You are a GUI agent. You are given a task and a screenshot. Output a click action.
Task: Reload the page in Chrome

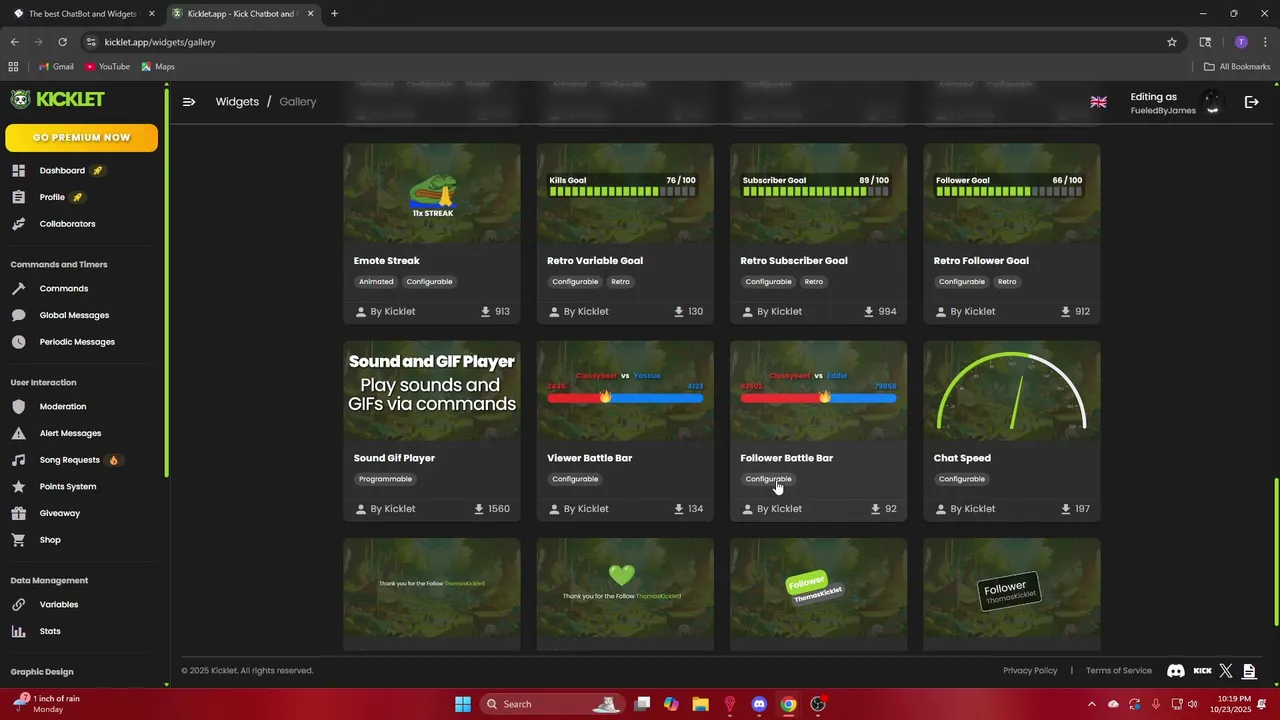pos(62,42)
